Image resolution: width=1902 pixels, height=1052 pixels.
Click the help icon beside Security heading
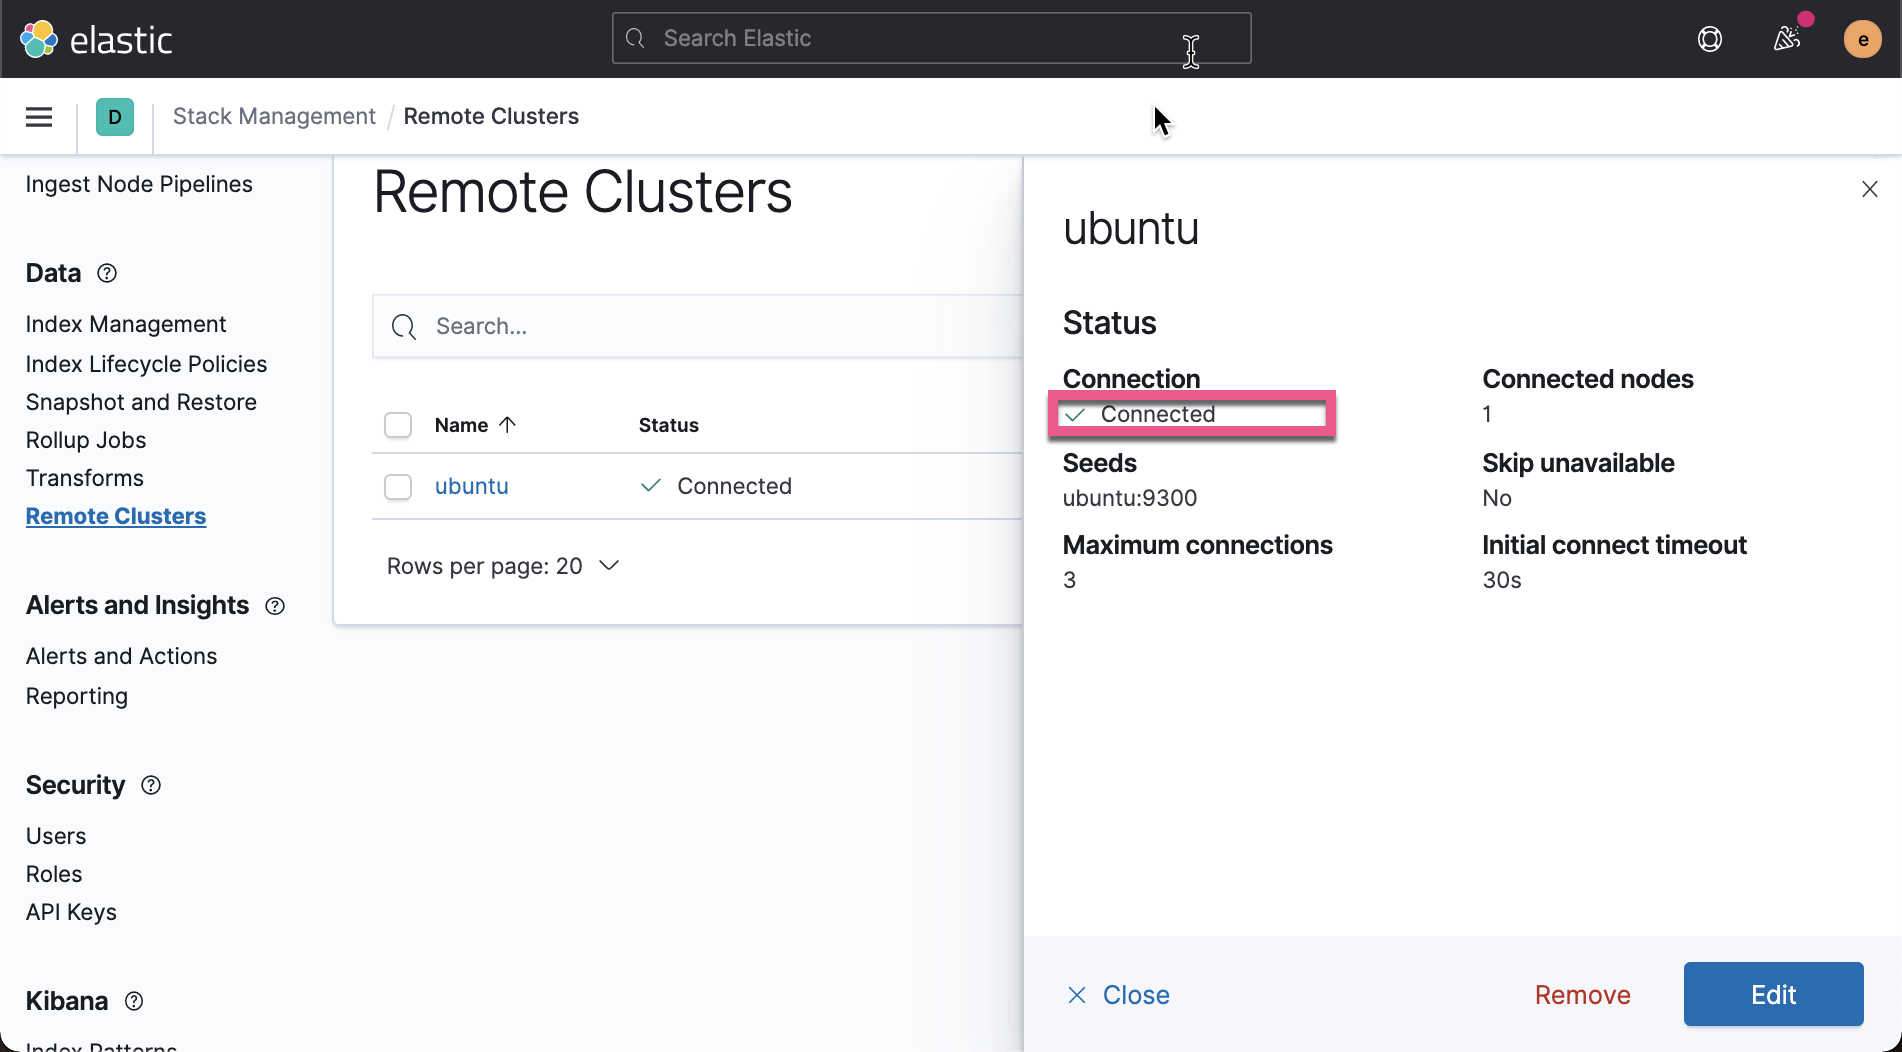point(150,786)
